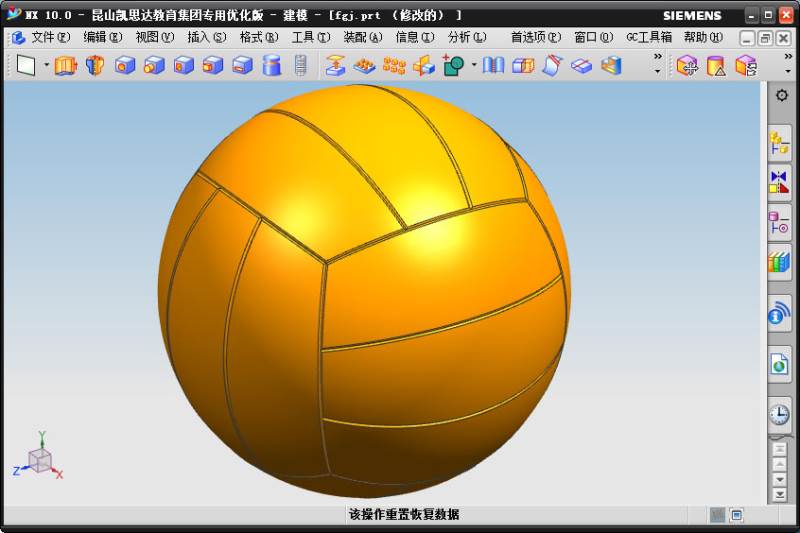Click the Pattern Feature icon
The height and width of the screenshot is (533, 800).
394,66
